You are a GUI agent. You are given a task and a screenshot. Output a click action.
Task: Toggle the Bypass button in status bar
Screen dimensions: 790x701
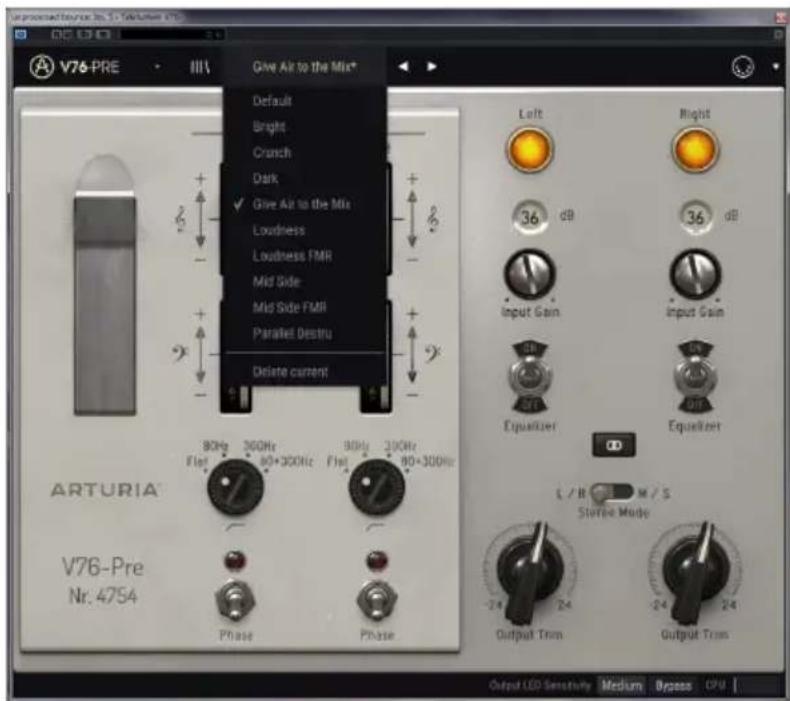click(x=673, y=686)
